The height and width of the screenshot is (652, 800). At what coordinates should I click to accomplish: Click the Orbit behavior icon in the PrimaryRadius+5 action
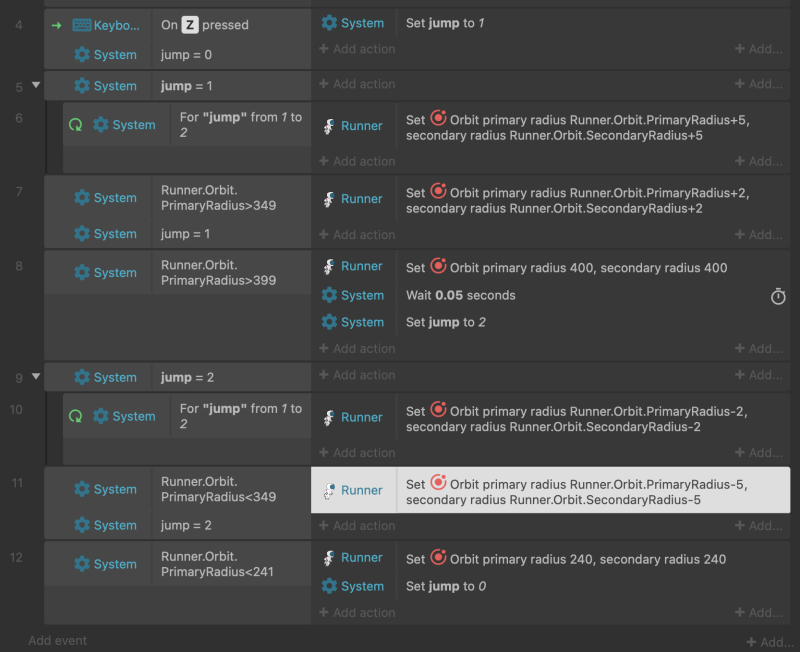[x=438, y=118]
